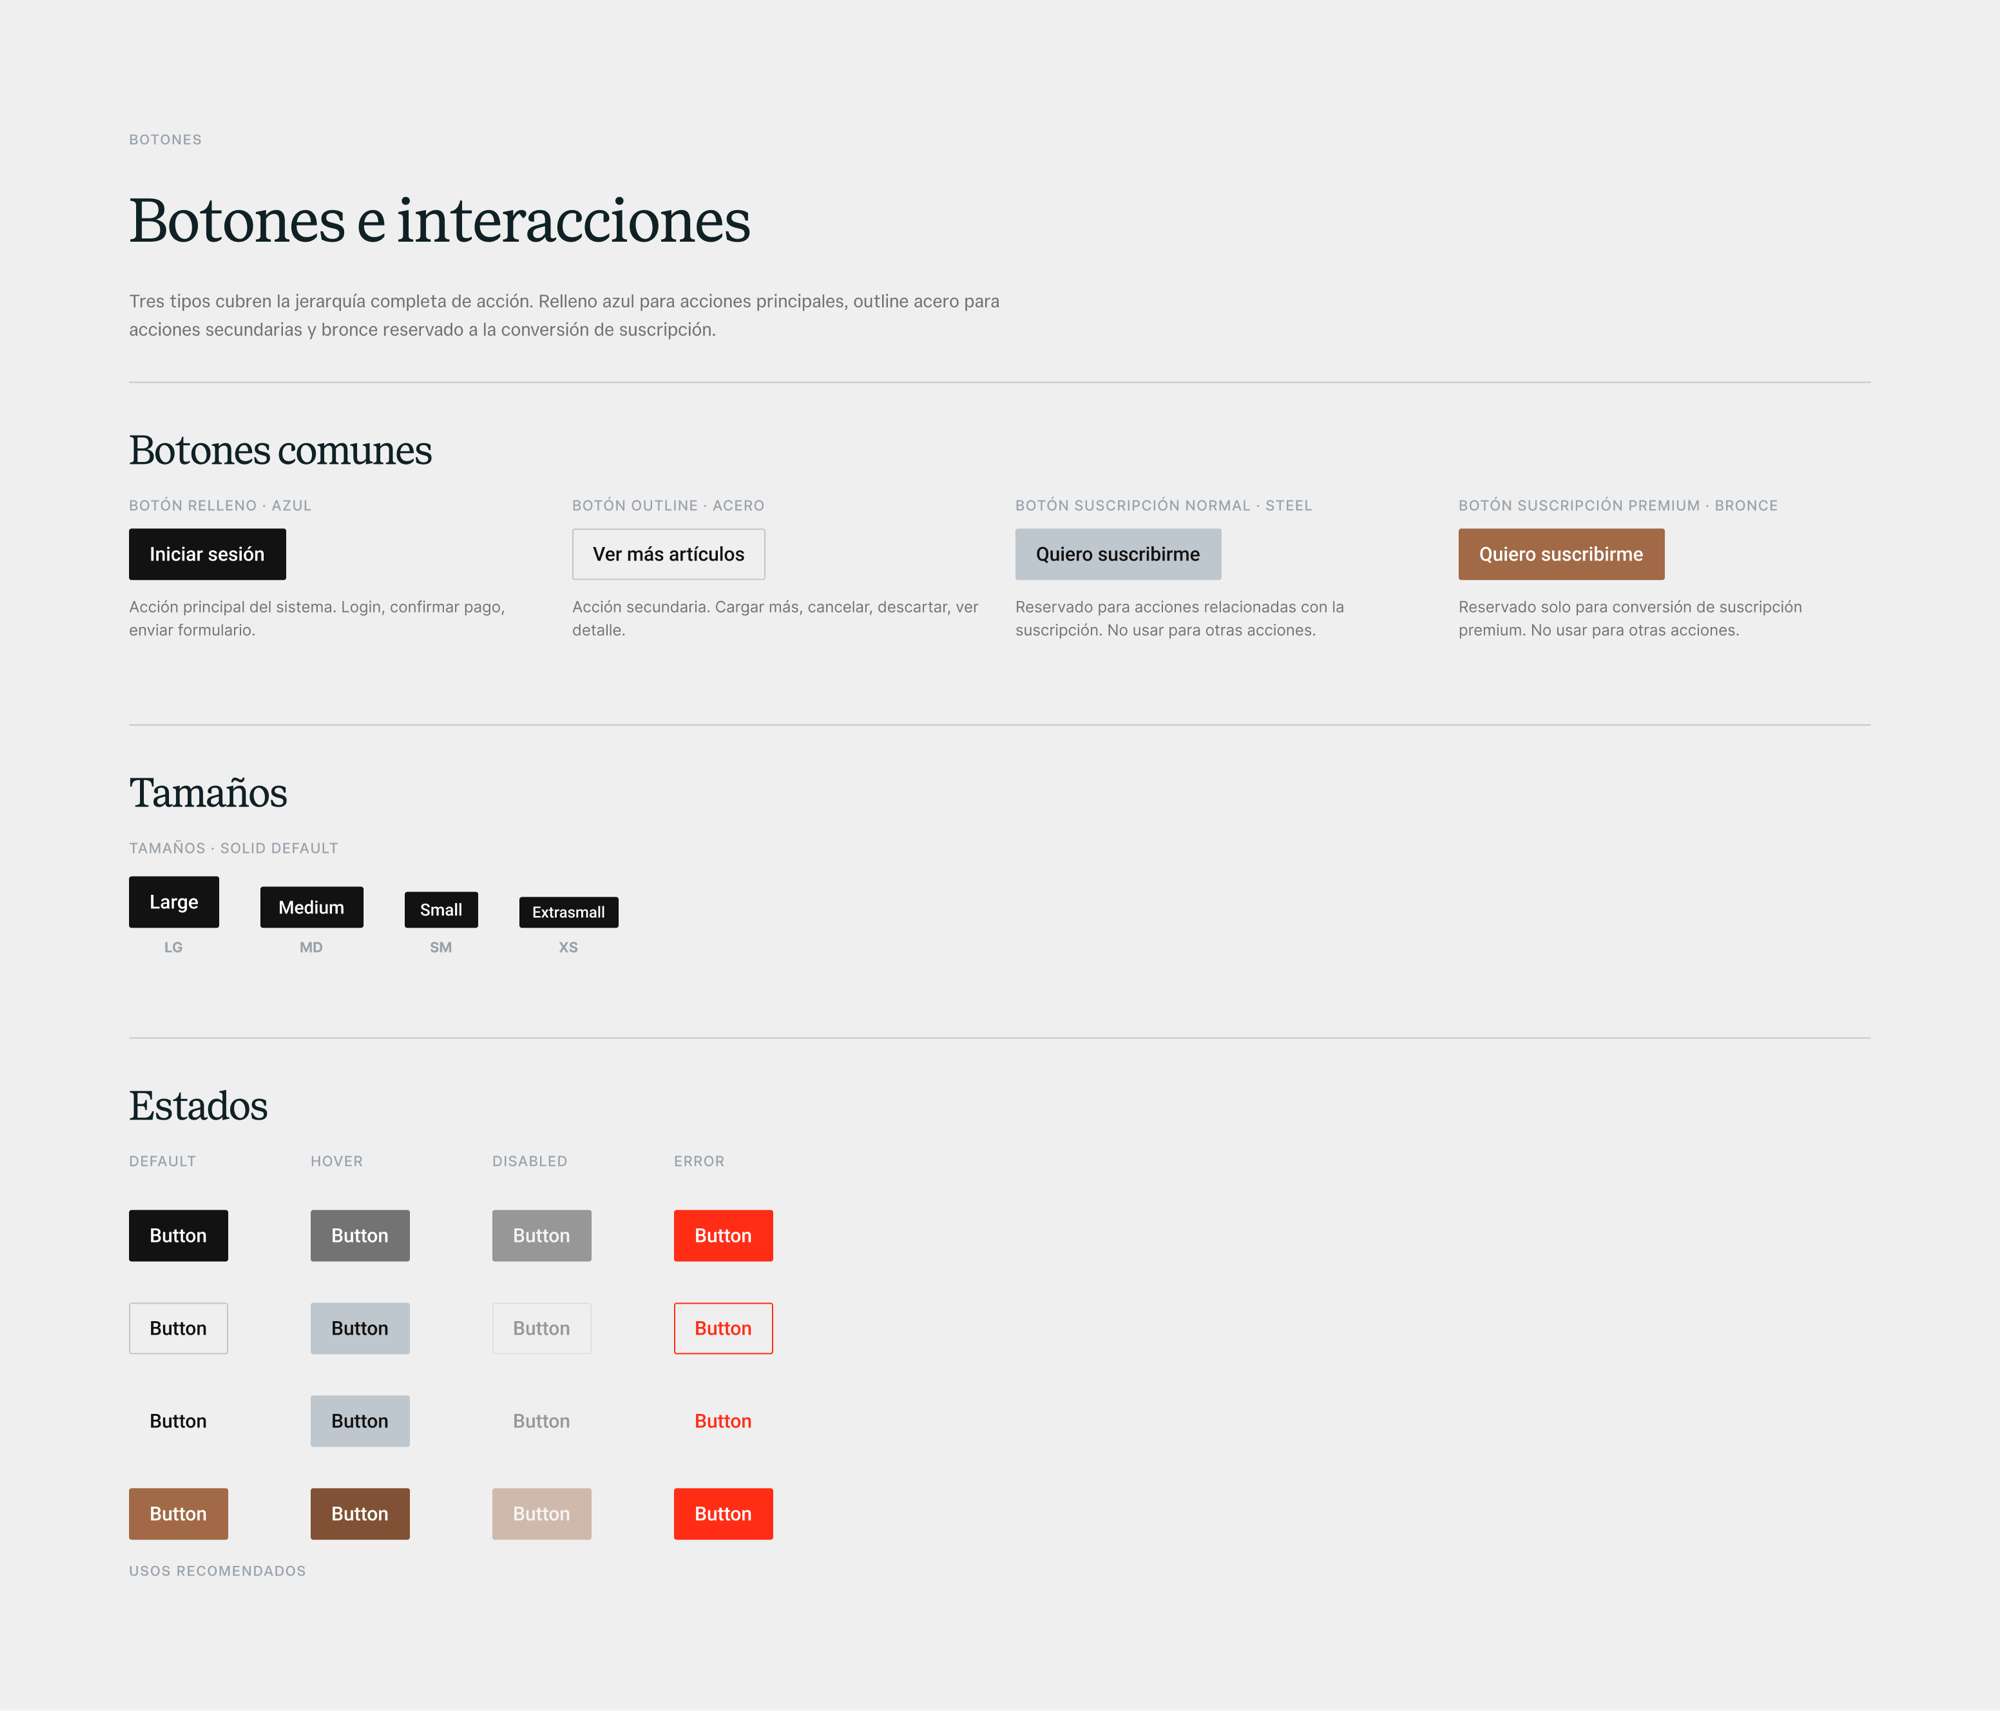Click the dark brown hover Button
The image size is (2000, 1711).
tap(360, 1515)
